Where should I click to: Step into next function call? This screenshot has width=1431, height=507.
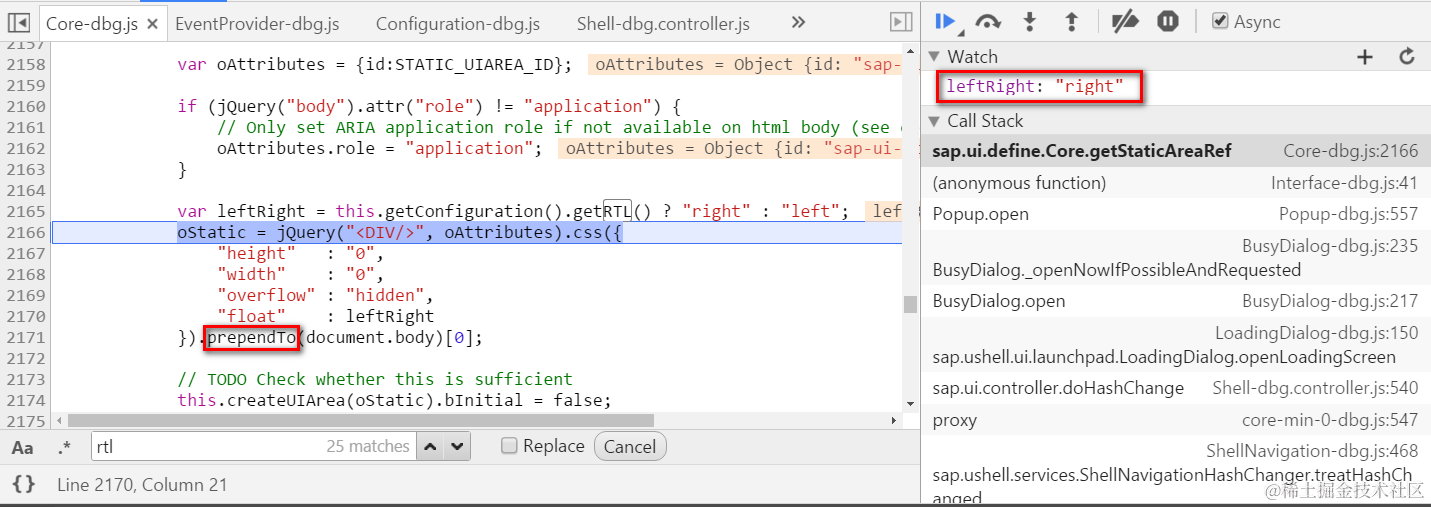1030,21
